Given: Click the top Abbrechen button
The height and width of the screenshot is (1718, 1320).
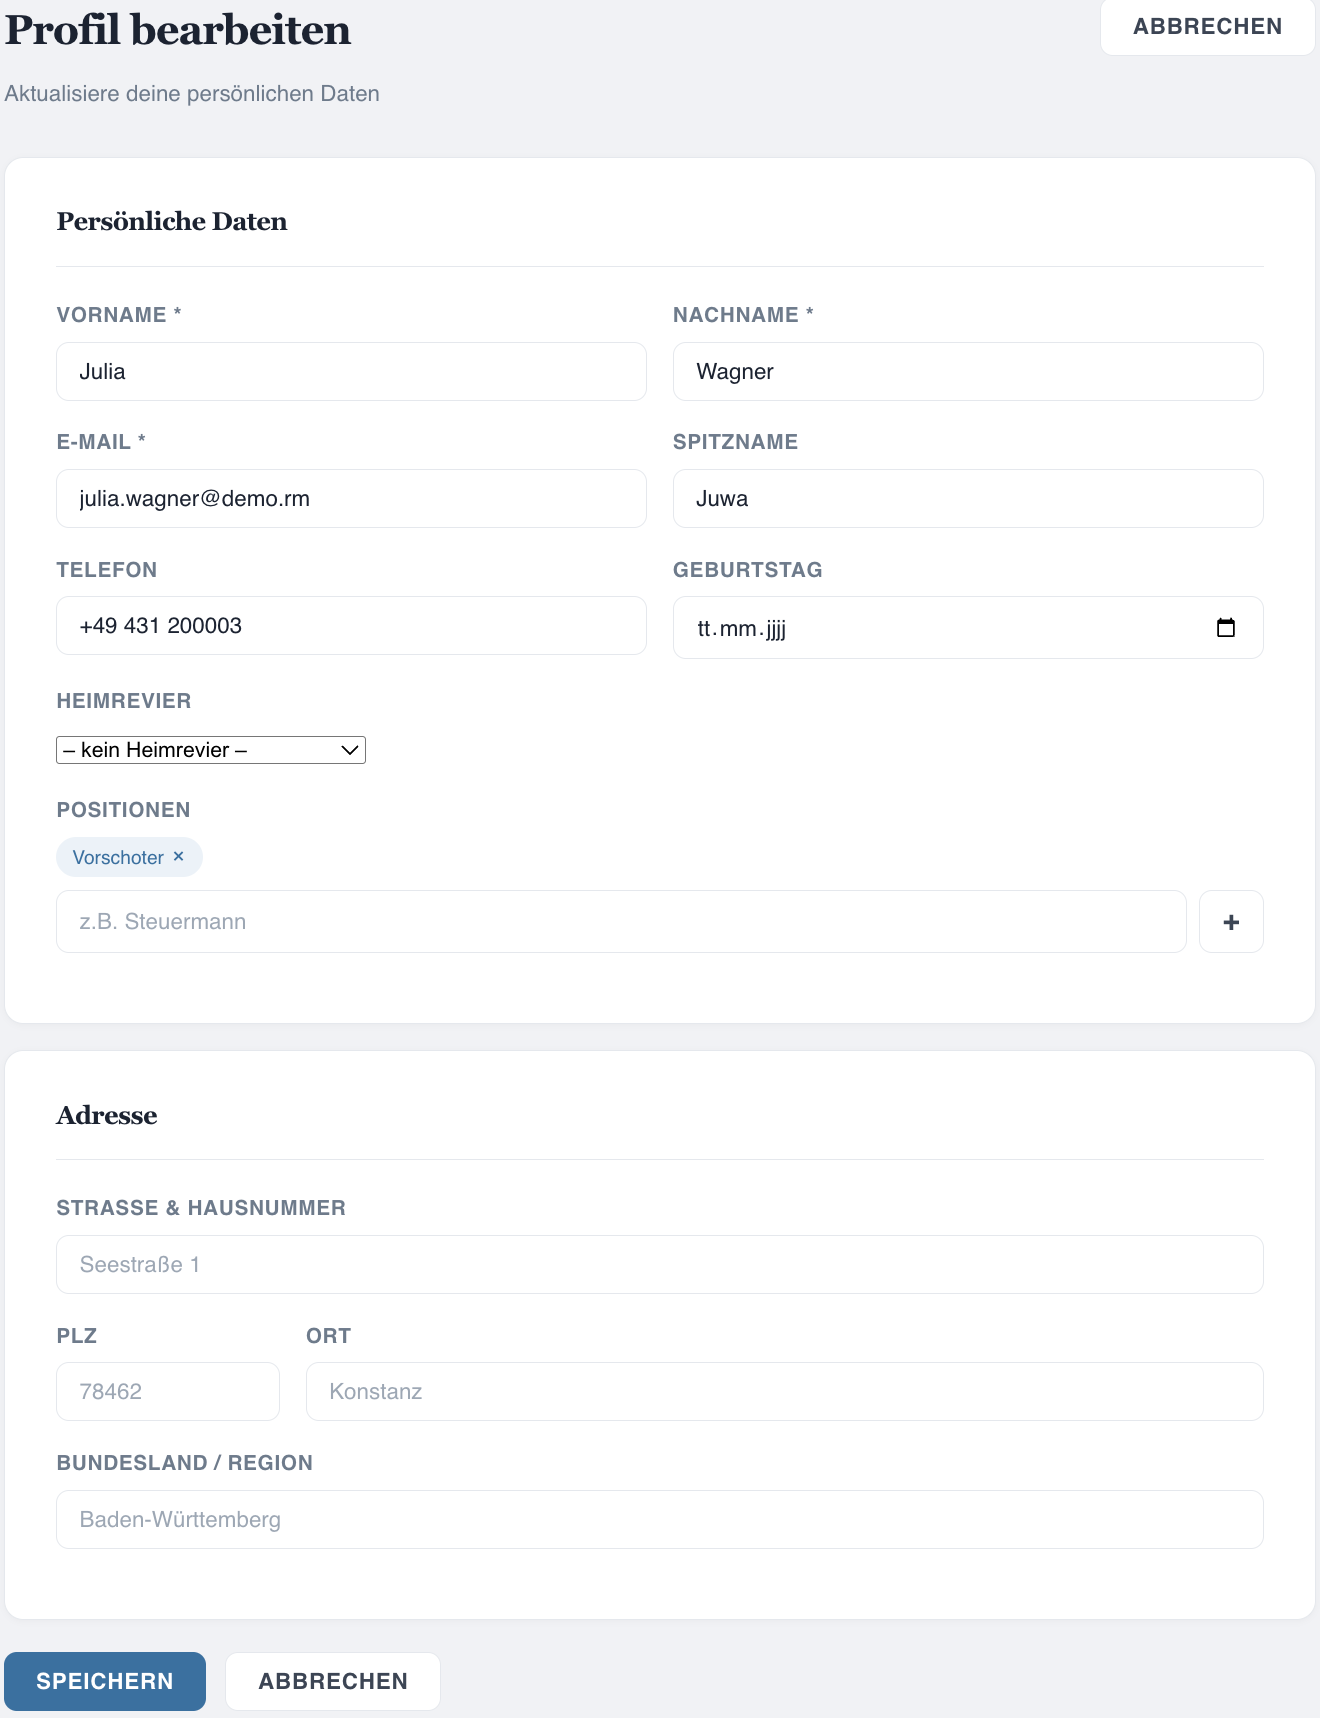Looking at the screenshot, I should coord(1207,27).
